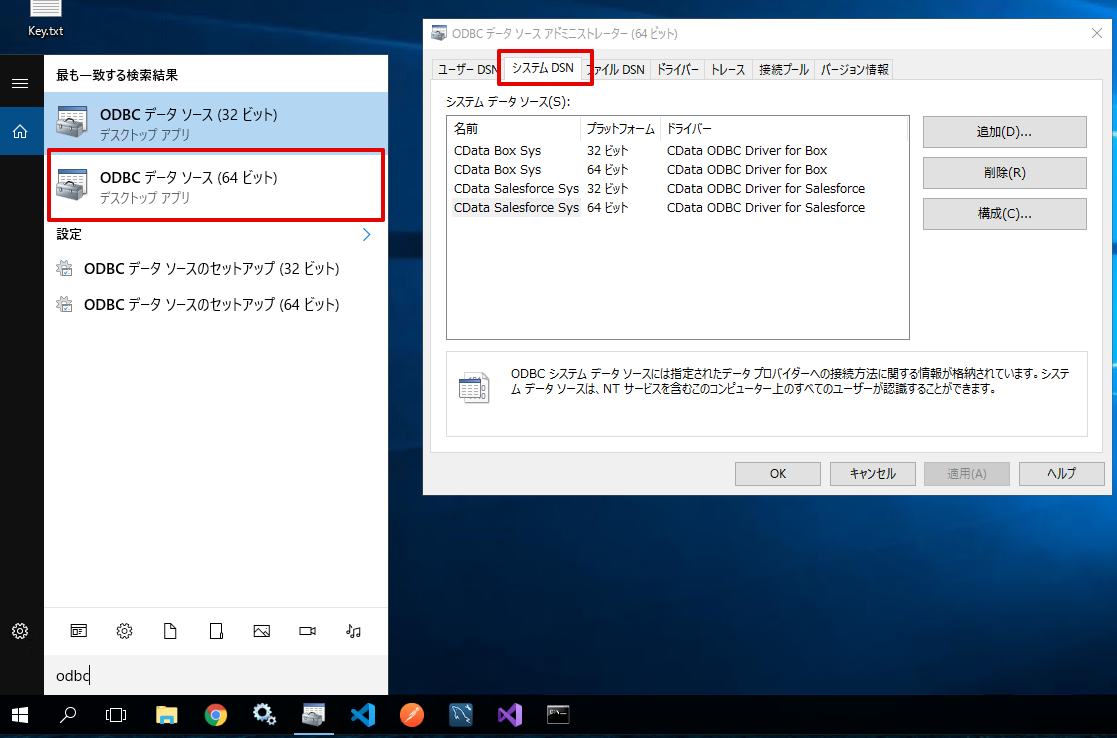Filter search results by Settings gear icon
Screen dimensions: 1117x738
[125, 630]
